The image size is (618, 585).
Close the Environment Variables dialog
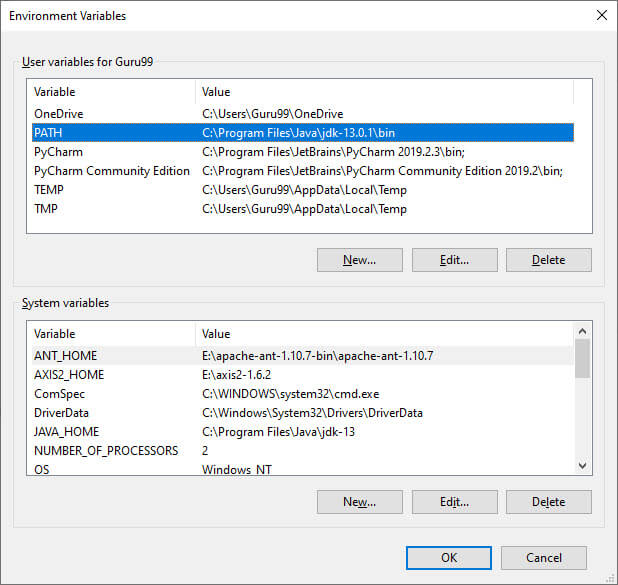click(601, 15)
